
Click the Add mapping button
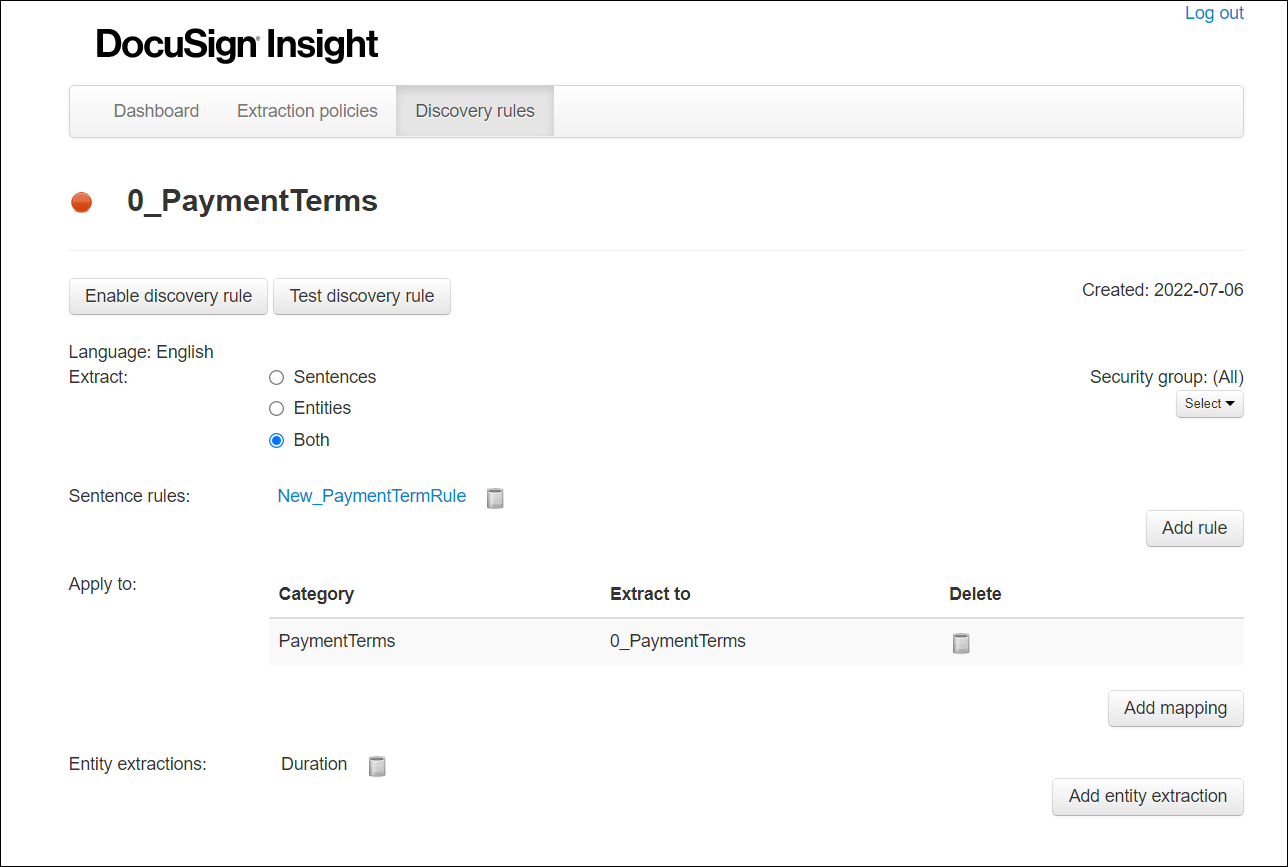(1176, 708)
